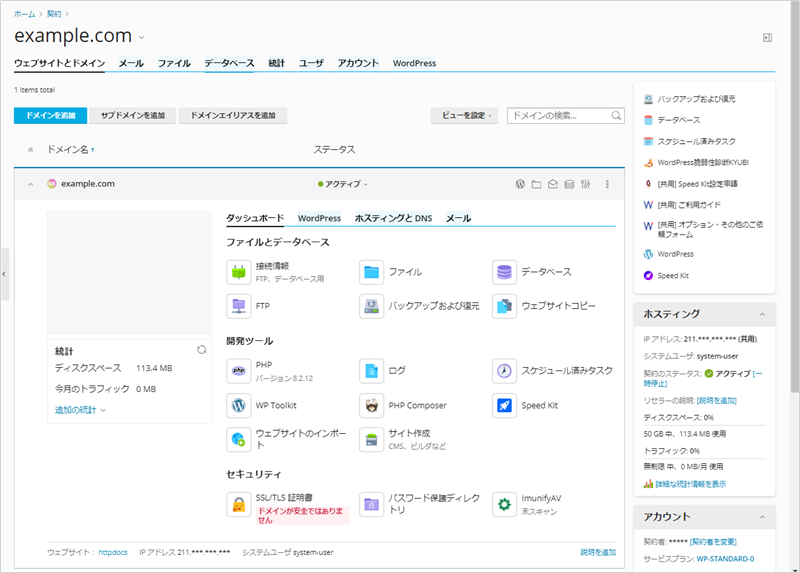Click the 説明を追加 link at bottom
This screenshot has height=573, width=800.
(x=598, y=553)
